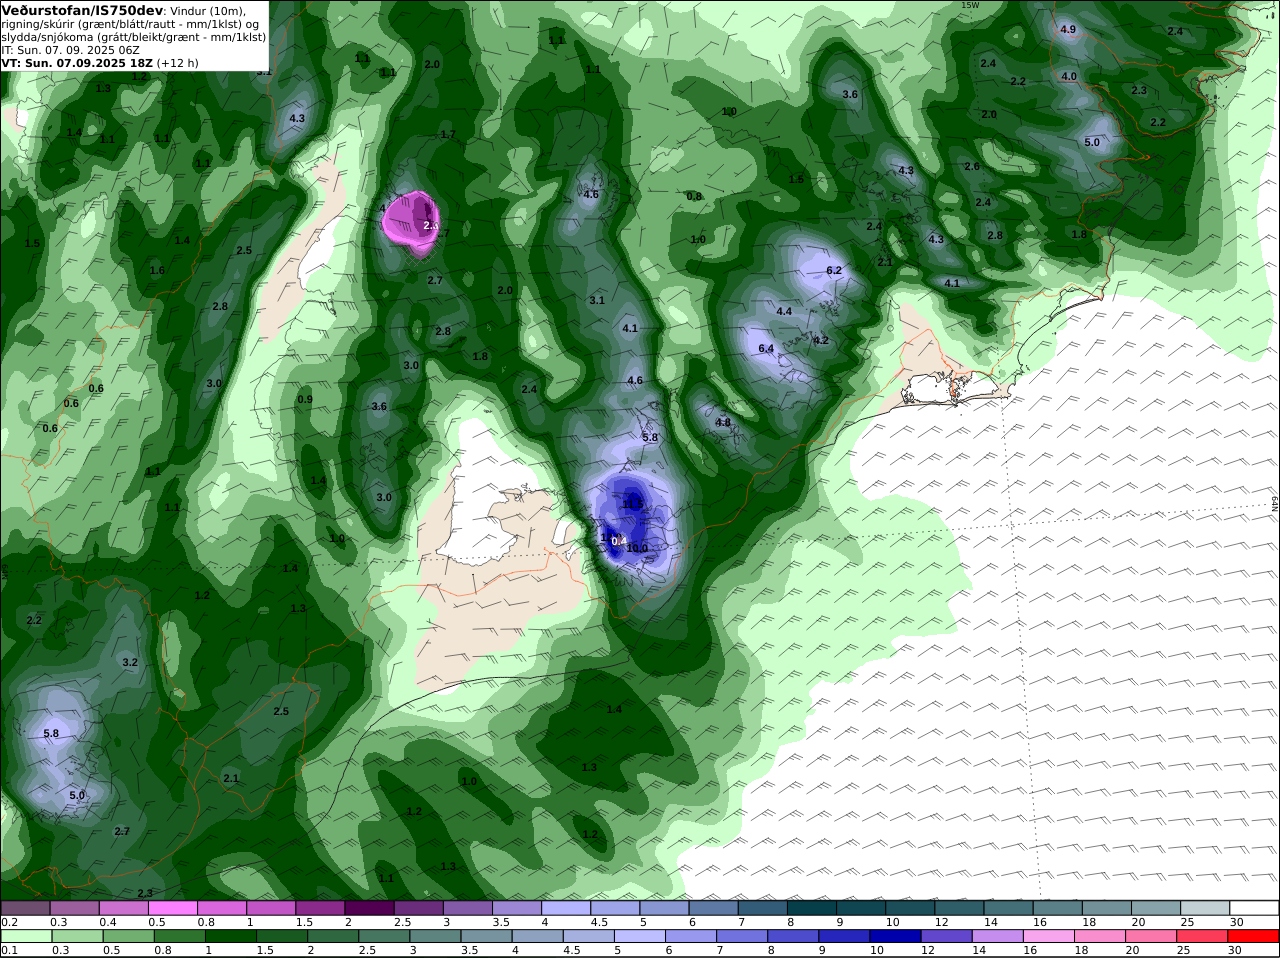
Task: Click the 2.6 precipitation value
Action: click(x=972, y=167)
